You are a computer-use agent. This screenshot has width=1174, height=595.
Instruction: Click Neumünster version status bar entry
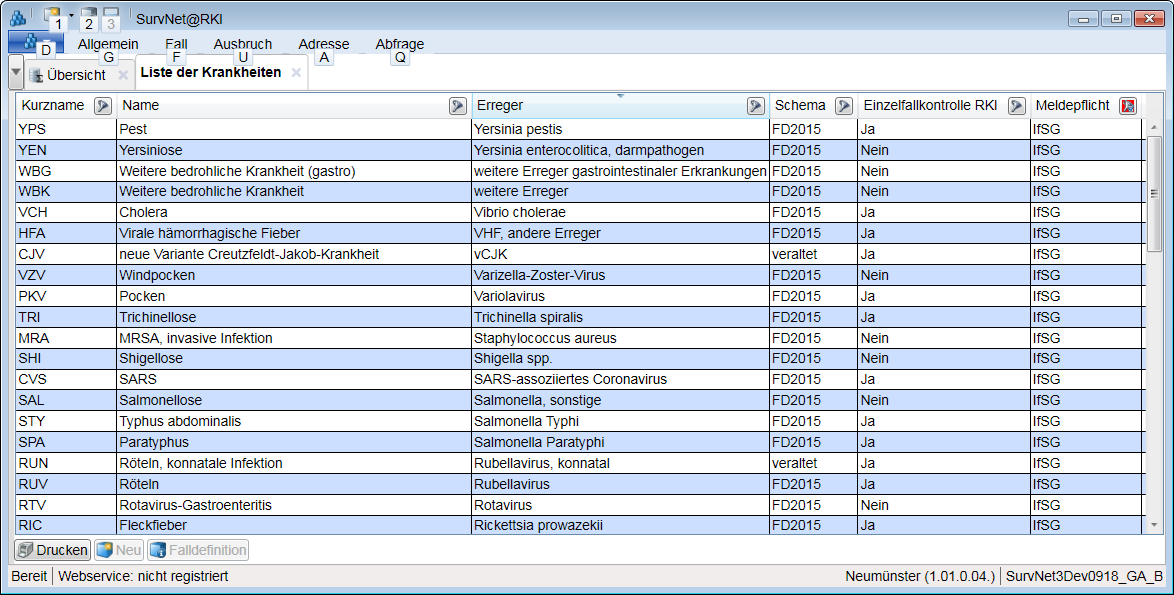920,576
